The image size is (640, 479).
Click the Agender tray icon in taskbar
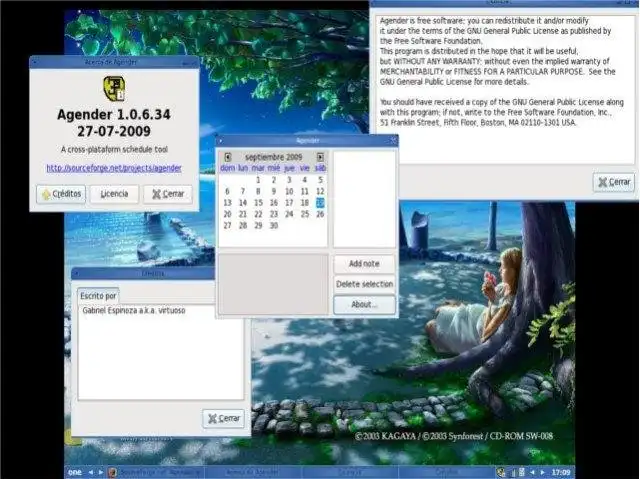(501, 472)
